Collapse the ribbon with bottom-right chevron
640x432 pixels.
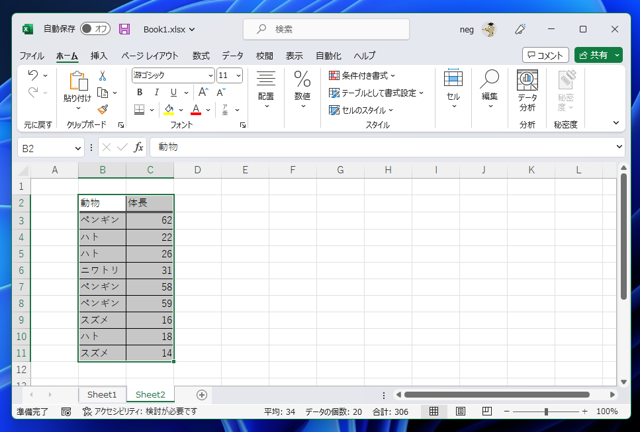616,123
